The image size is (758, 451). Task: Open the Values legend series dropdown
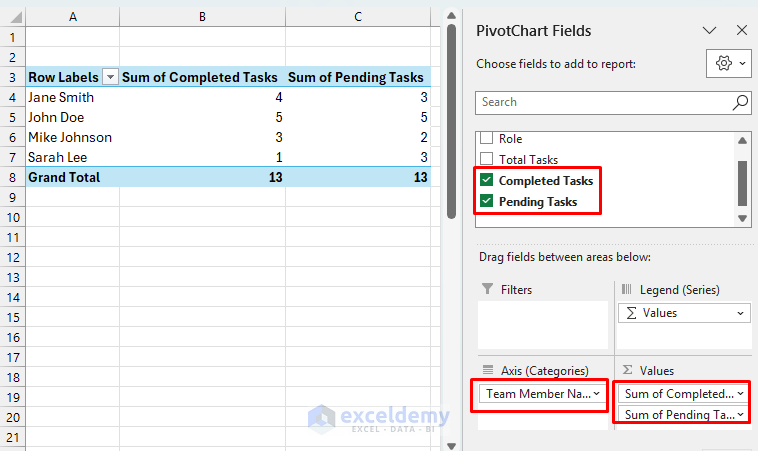(739, 313)
